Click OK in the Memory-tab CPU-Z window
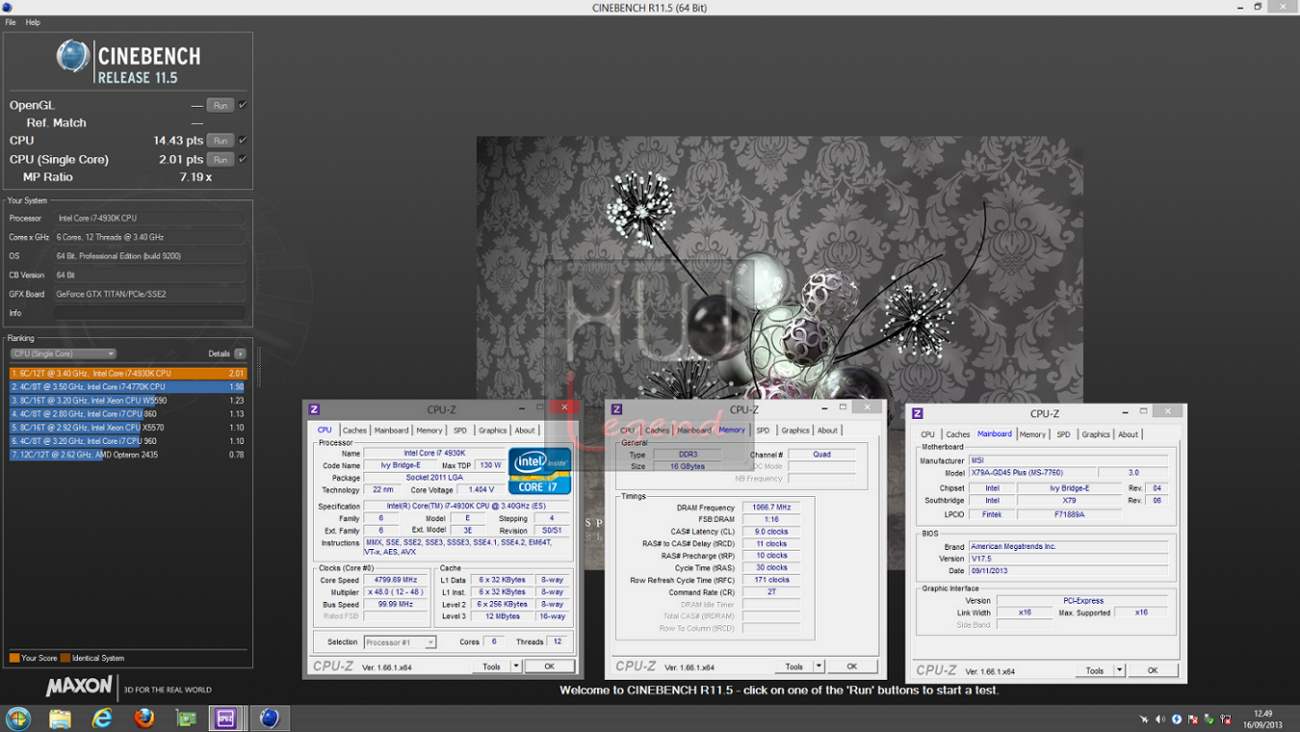Screen dimensions: 1300x732 click(x=851, y=666)
